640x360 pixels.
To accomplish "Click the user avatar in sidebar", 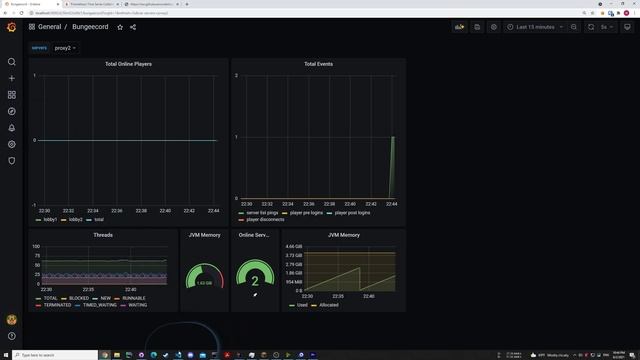I will click(x=11, y=320).
